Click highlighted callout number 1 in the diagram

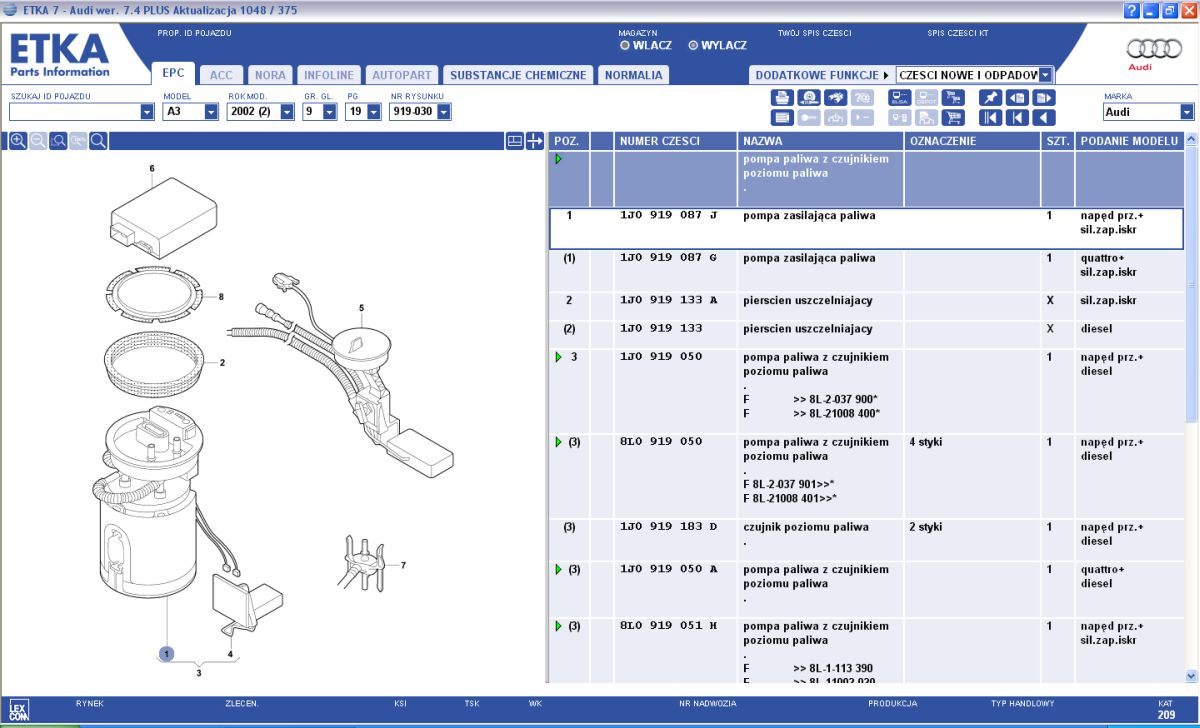coord(167,654)
